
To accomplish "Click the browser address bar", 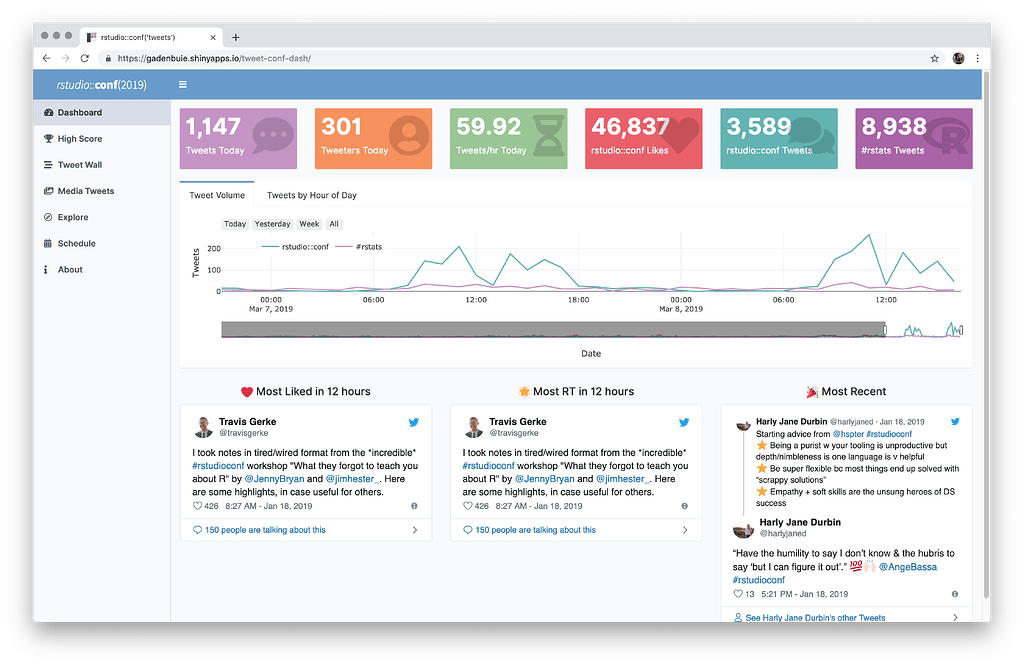I will point(400,58).
